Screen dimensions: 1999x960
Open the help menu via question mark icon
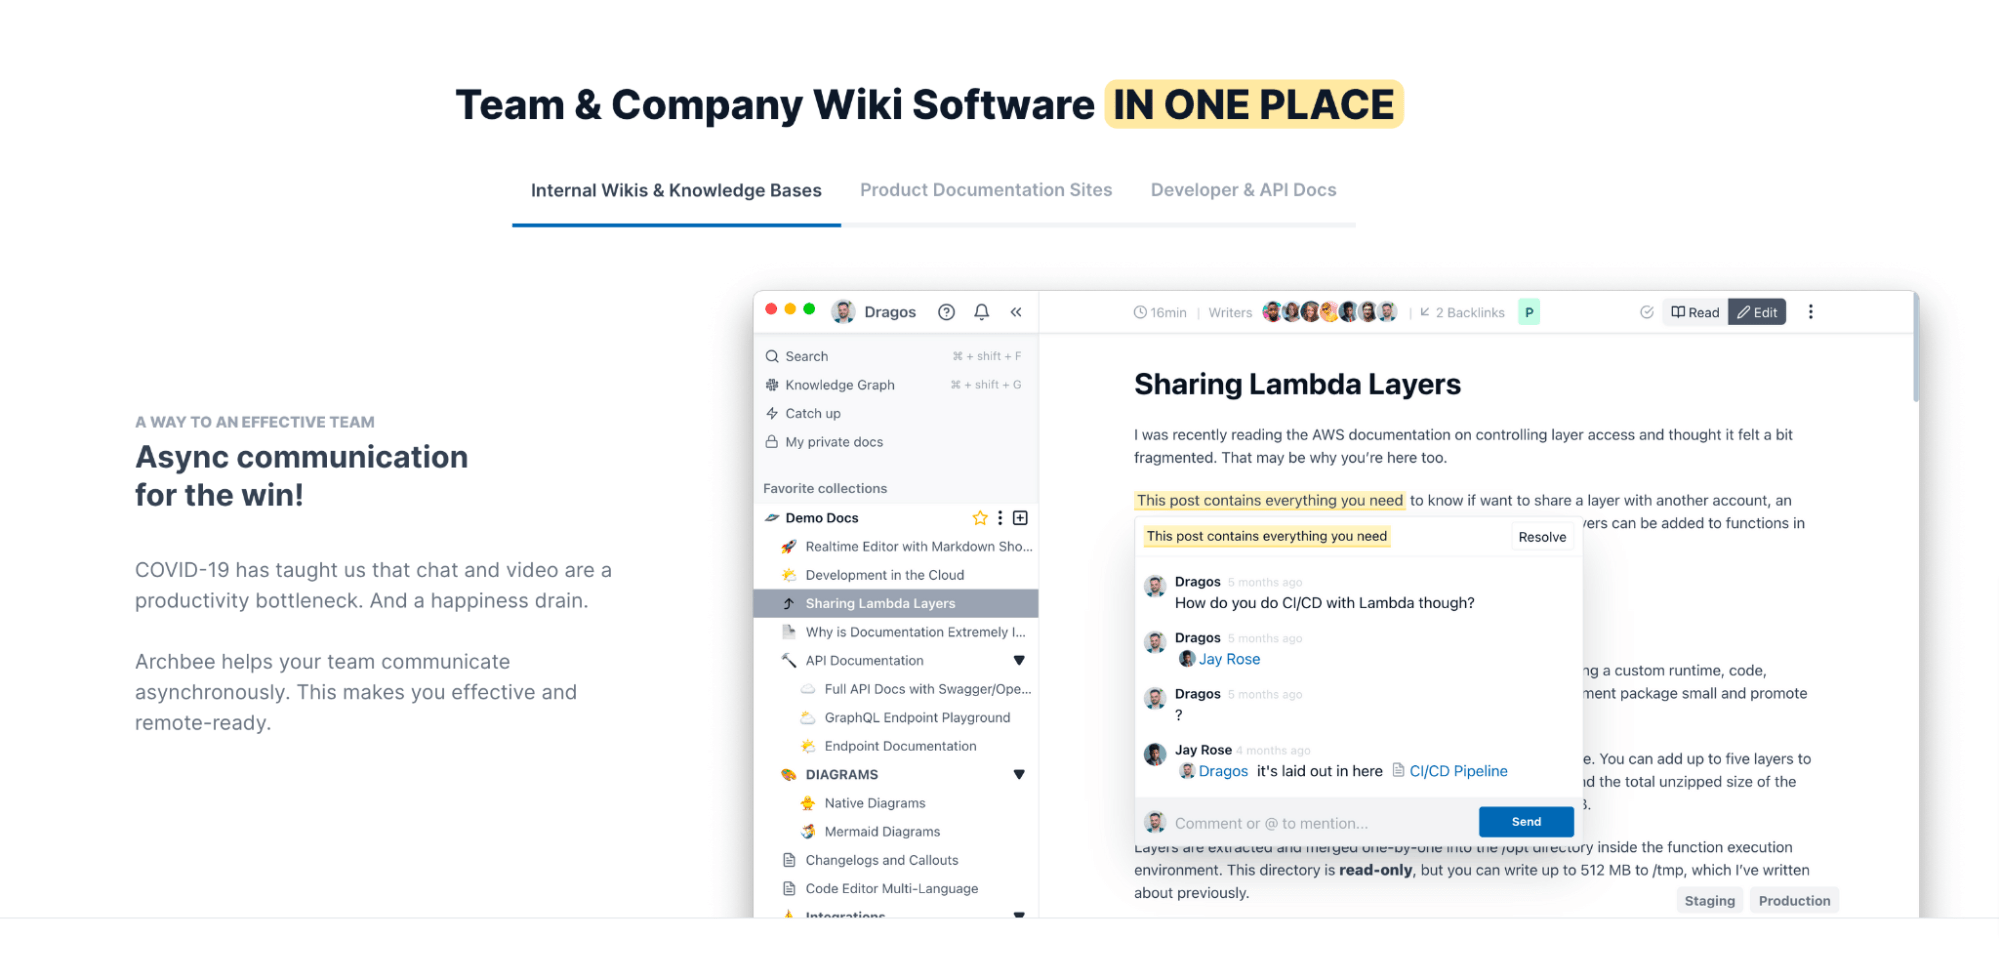946,311
